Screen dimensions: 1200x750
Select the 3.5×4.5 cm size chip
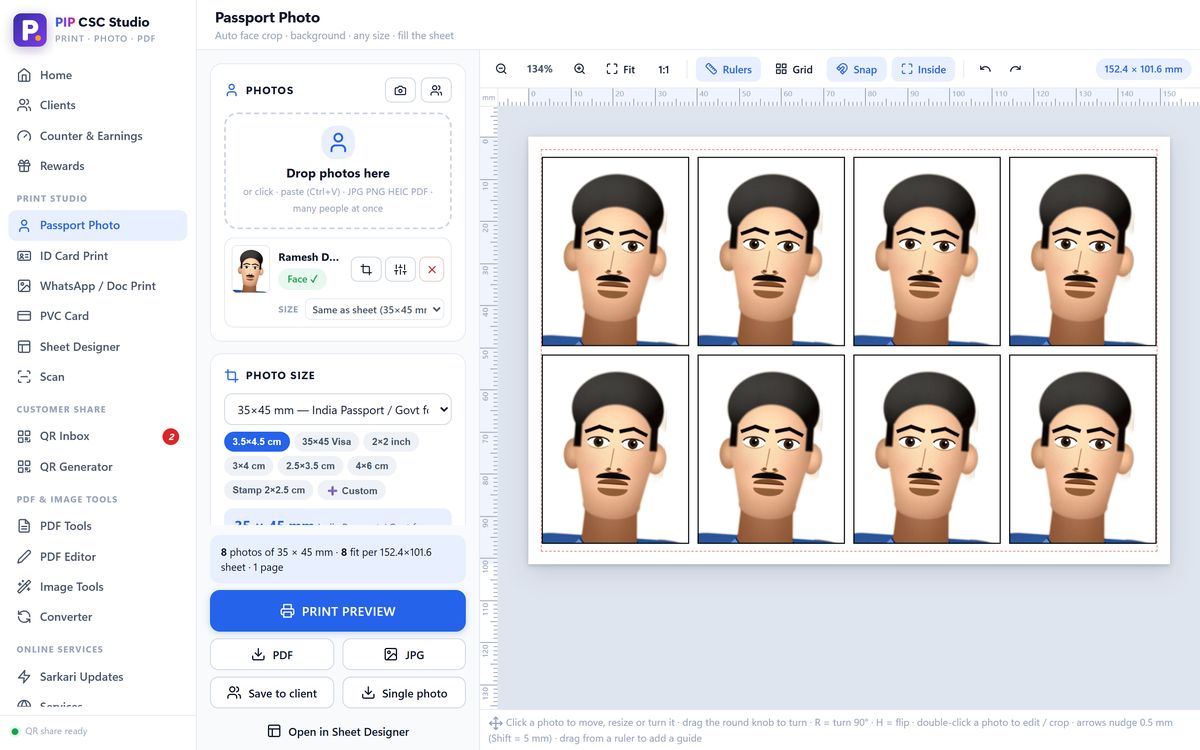click(x=257, y=441)
